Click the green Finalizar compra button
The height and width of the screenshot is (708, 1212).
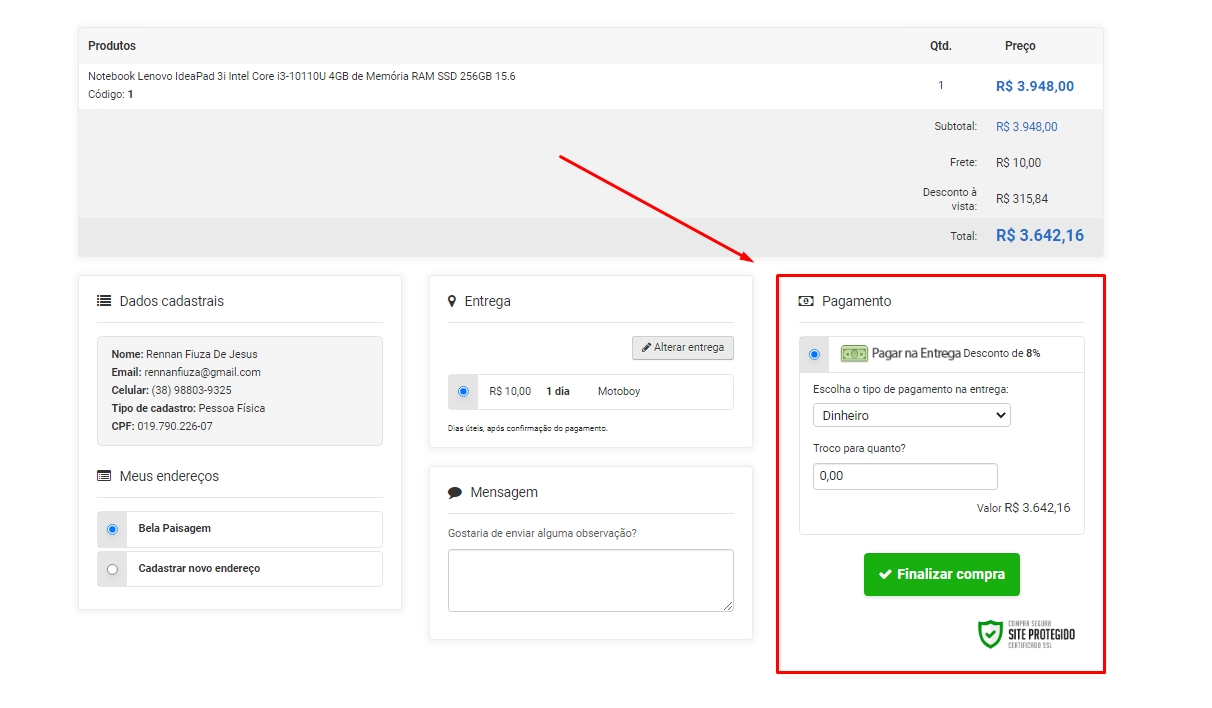942,575
